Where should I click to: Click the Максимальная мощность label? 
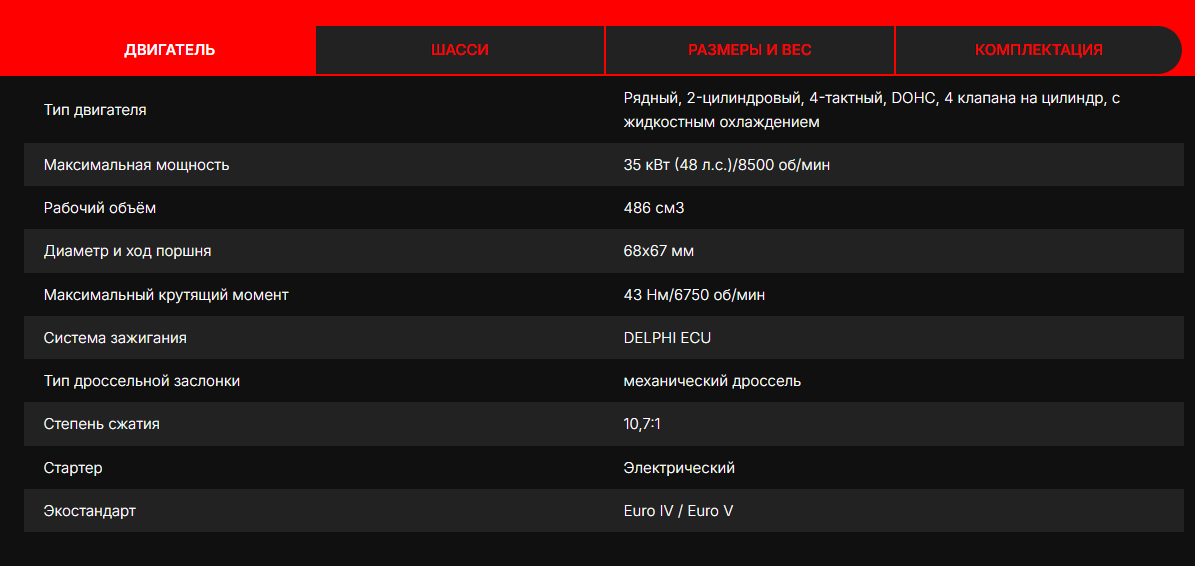coord(136,165)
